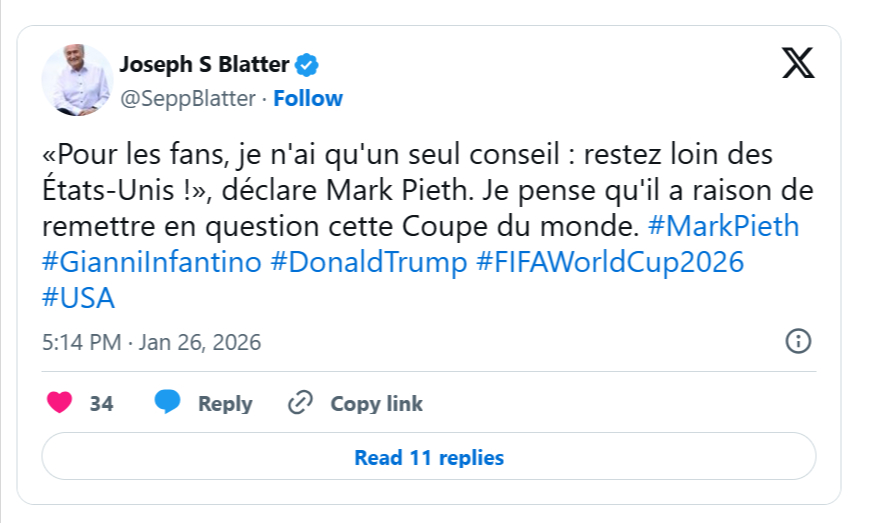Screen dimensions: 870x523
Task: Click the copy link chain icon
Action: click(300, 403)
